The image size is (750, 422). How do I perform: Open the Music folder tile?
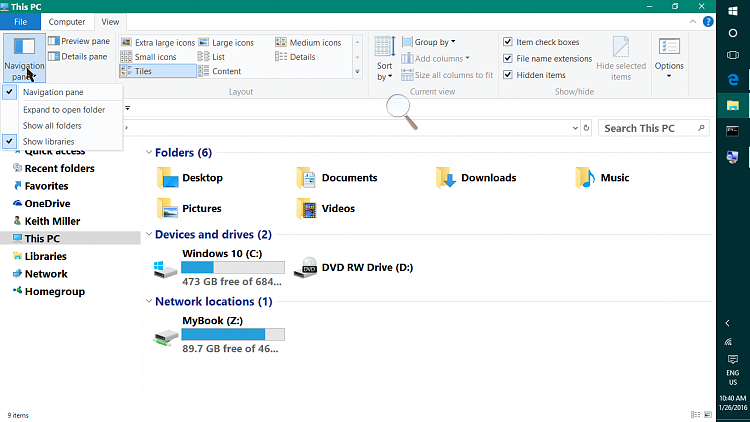pyautogui.click(x=602, y=178)
